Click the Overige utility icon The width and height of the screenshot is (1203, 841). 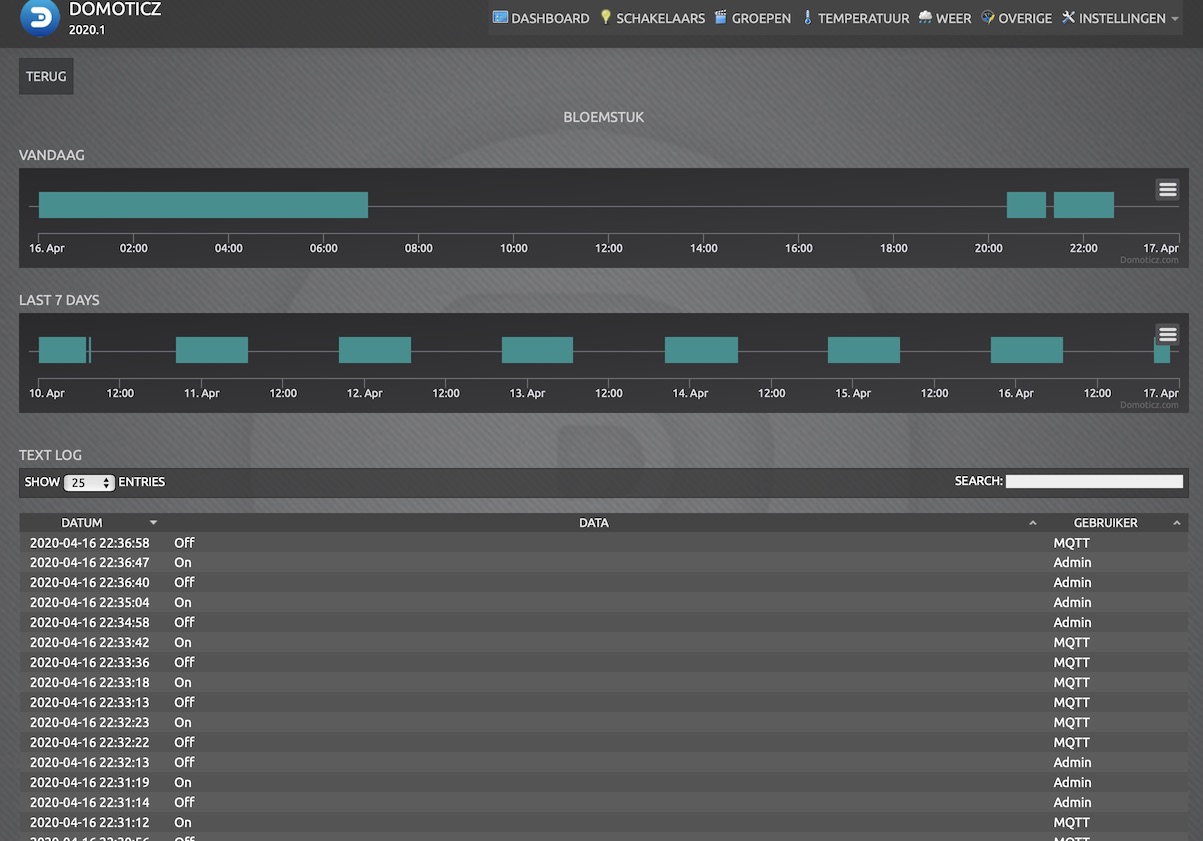988,17
